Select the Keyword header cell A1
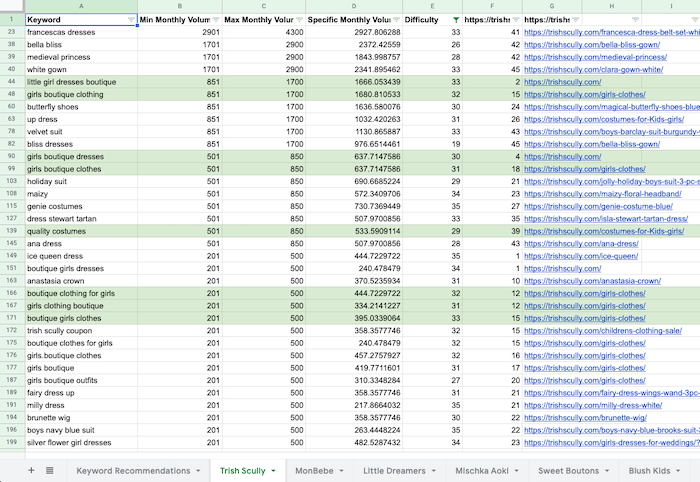The height and width of the screenshot is (482, 700). 81,20
